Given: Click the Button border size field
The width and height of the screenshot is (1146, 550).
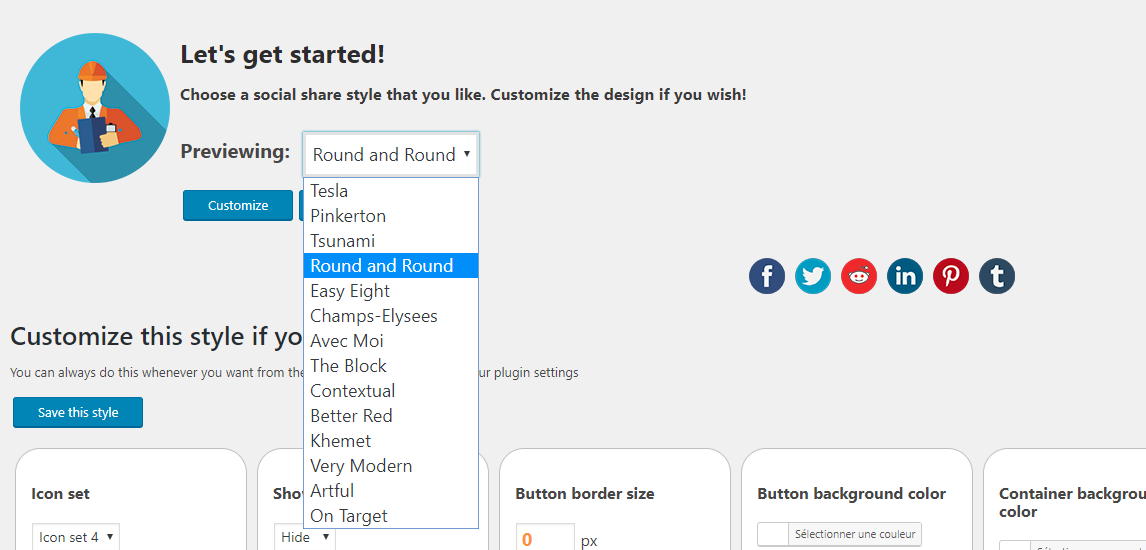Looking at the screenshot, I should pyautogui.click(x=545, y=537).
